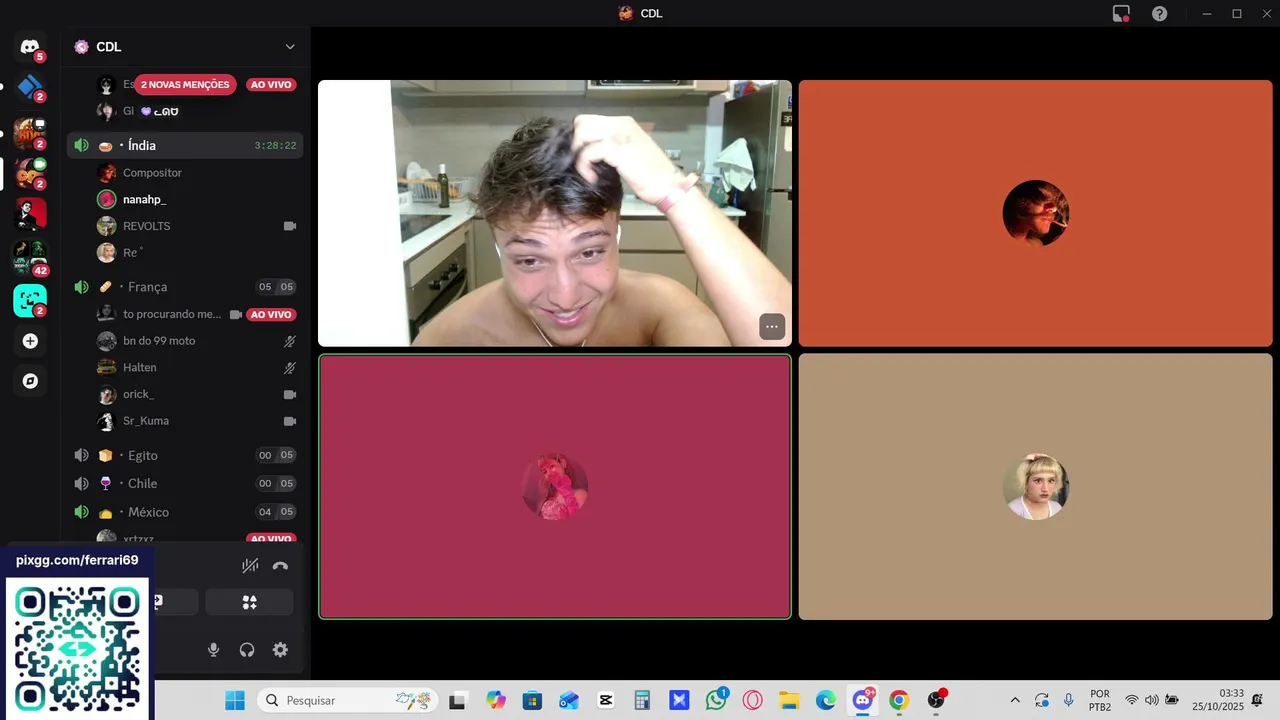
Task: Open Microsoft Edge from taskbar
Action: [x=825, y=700]
